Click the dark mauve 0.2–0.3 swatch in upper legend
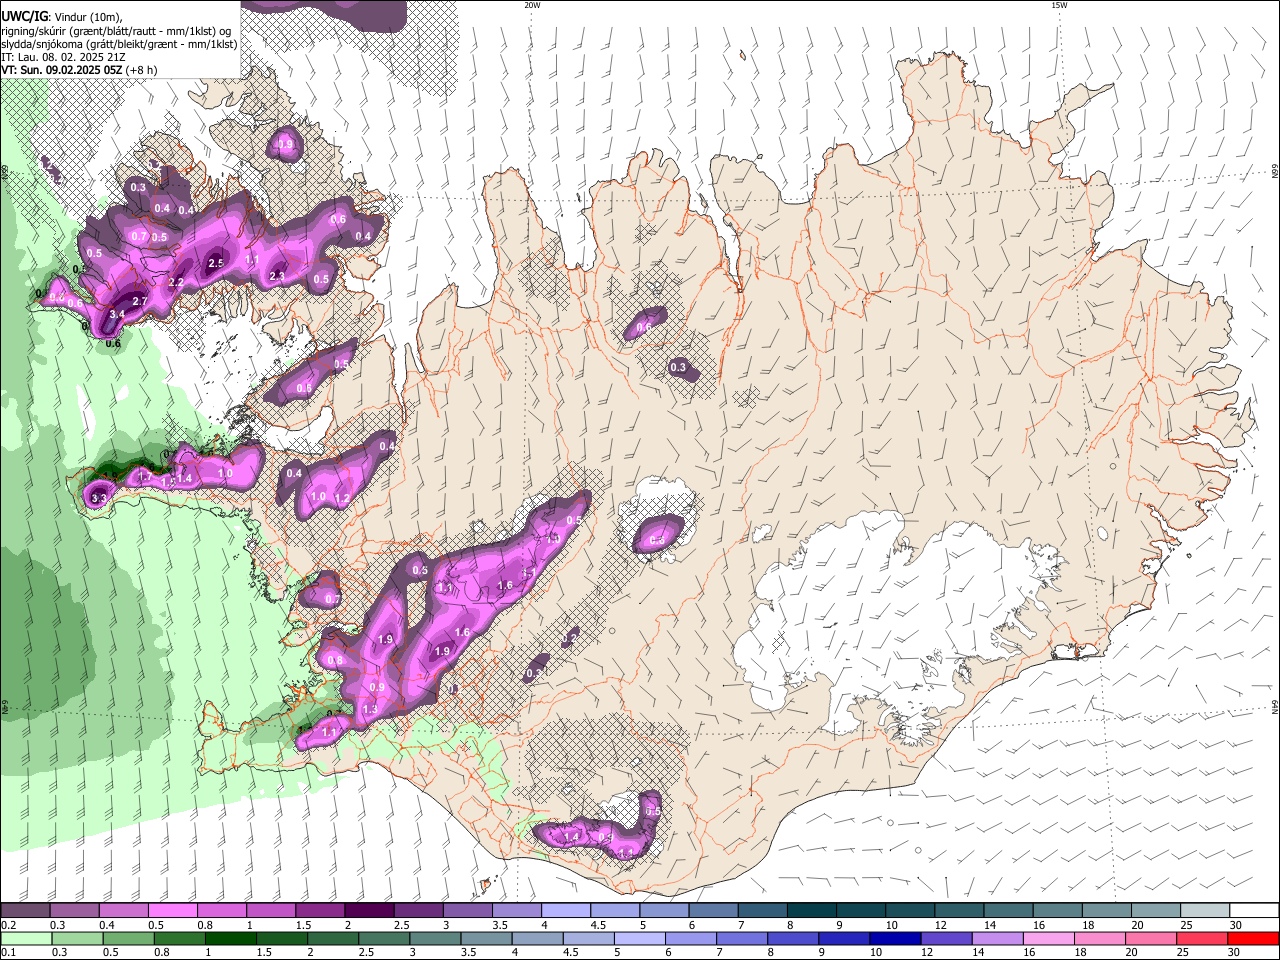 (x=25, y=911)
